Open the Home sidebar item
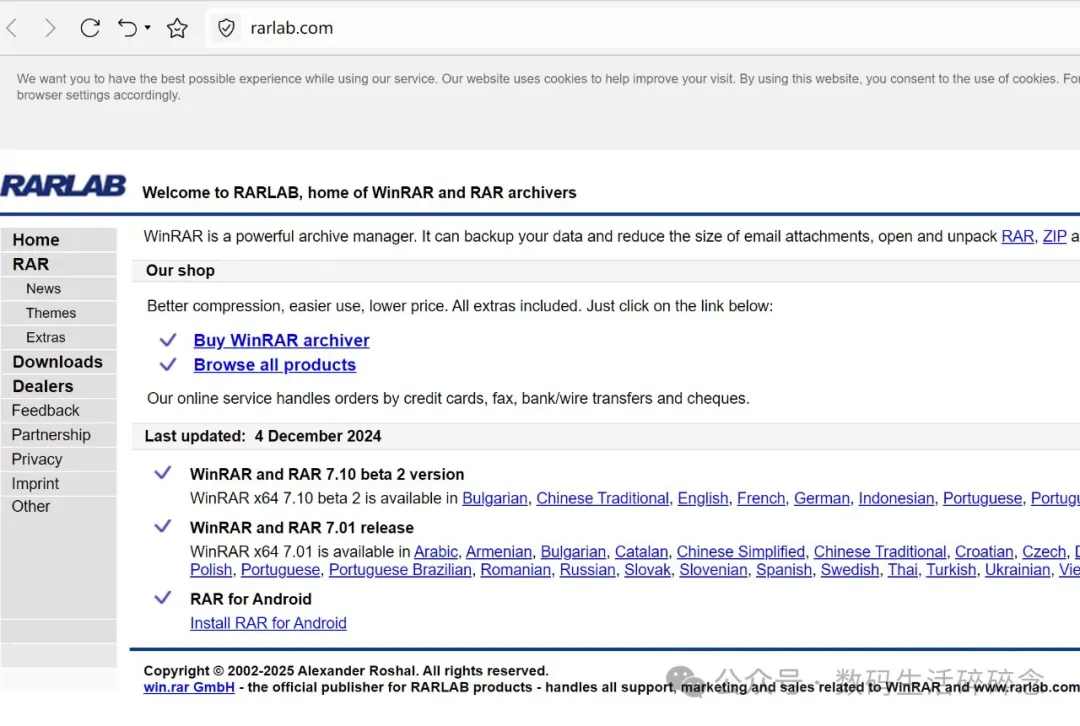The width and height of the screenshot is (1080, 726). (x=59, y=240)
